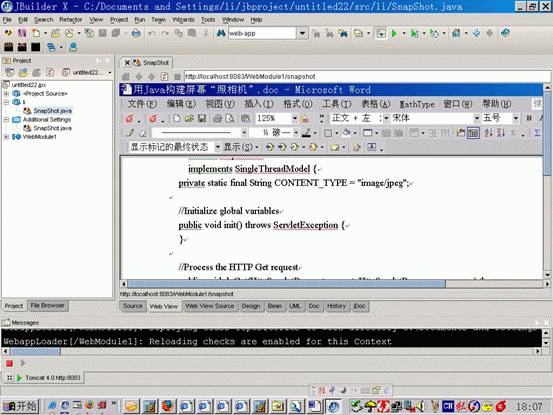Switch to the File Browser tab

pos(48,306)
